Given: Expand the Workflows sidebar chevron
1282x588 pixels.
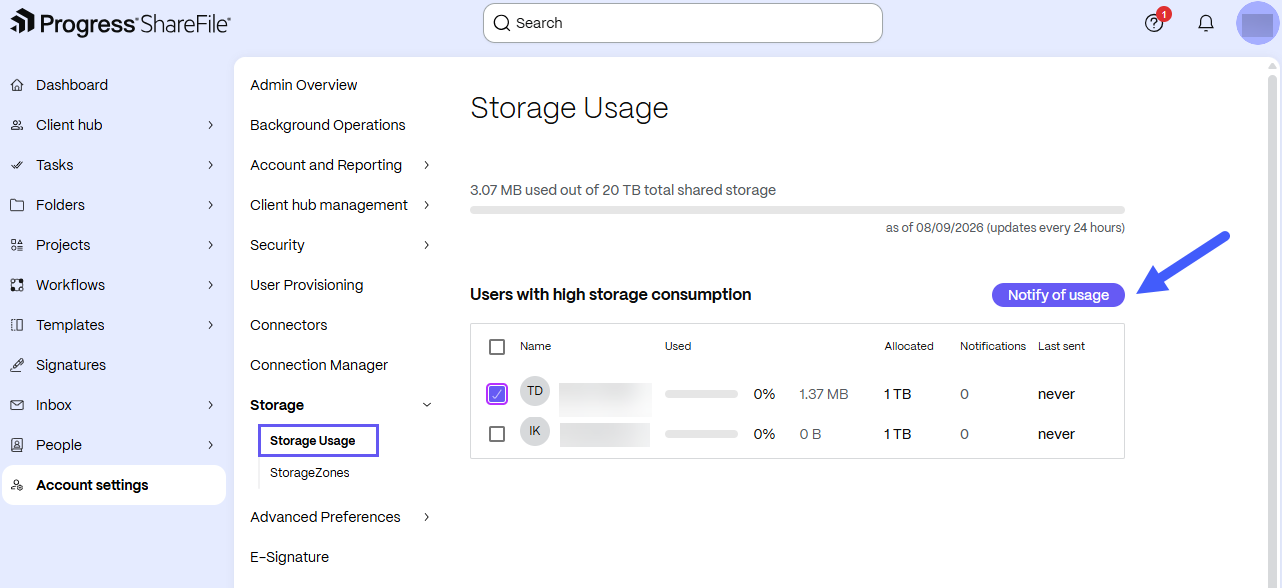Looking at the screenshot, I should point(210,285).
